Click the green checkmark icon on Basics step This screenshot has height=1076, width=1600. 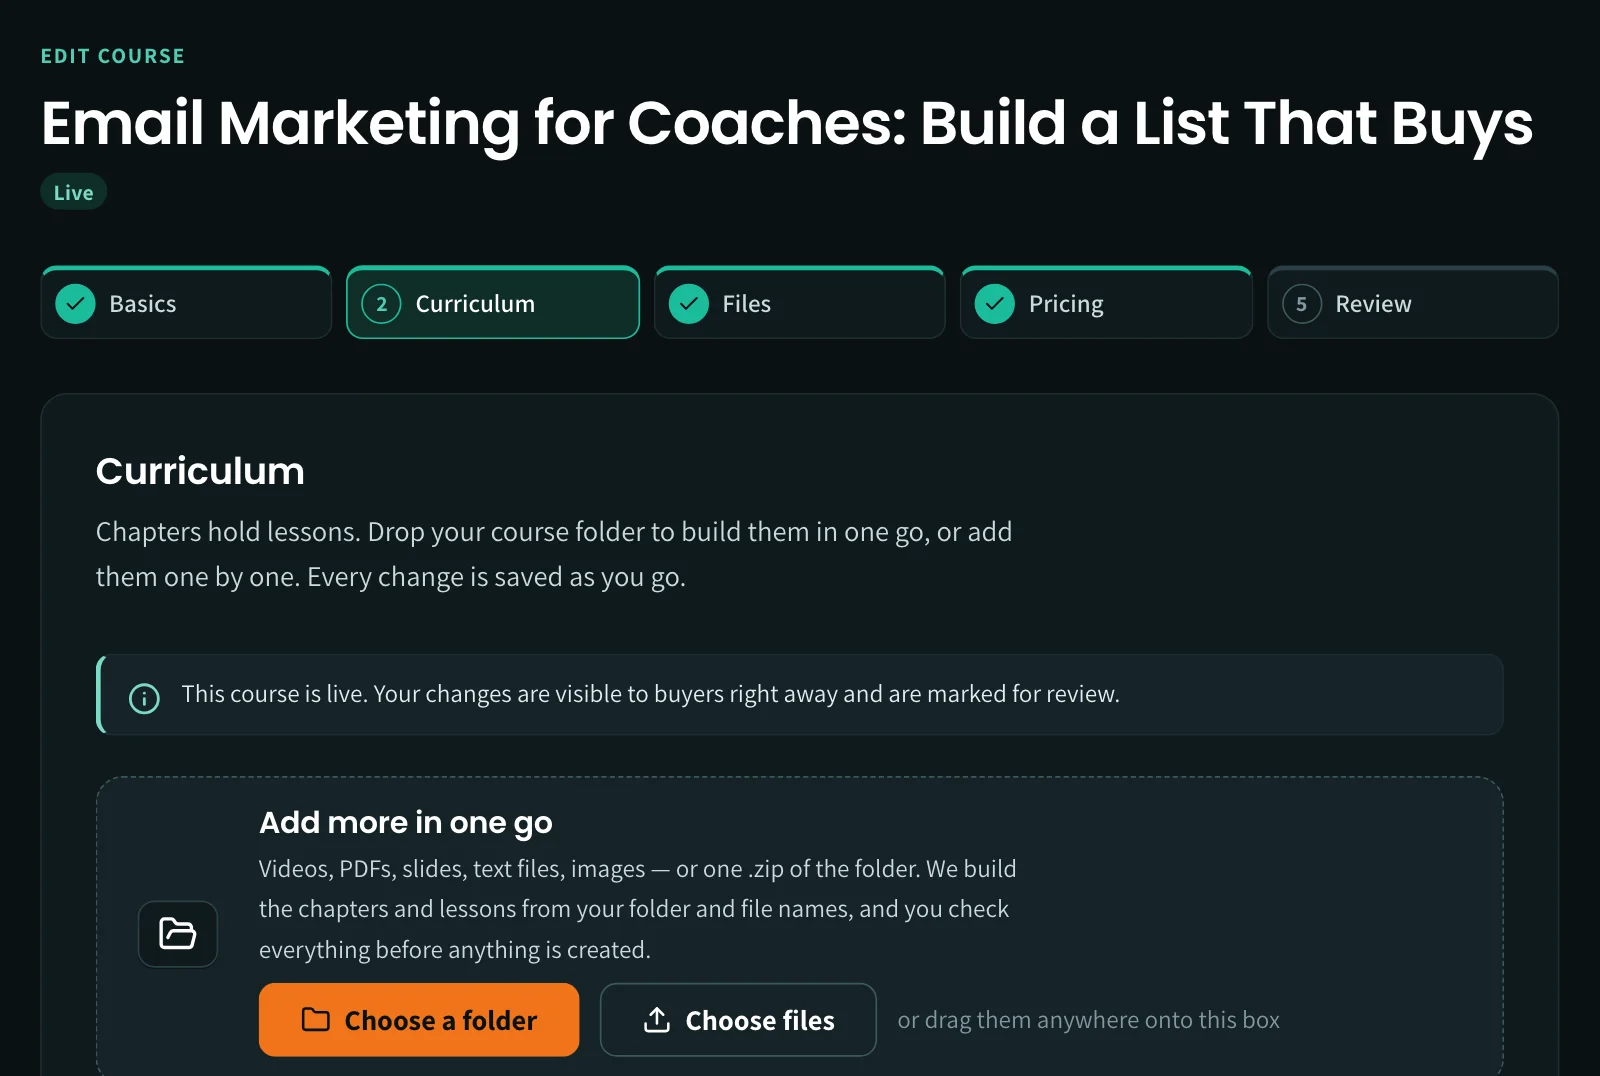click(75, 304)
